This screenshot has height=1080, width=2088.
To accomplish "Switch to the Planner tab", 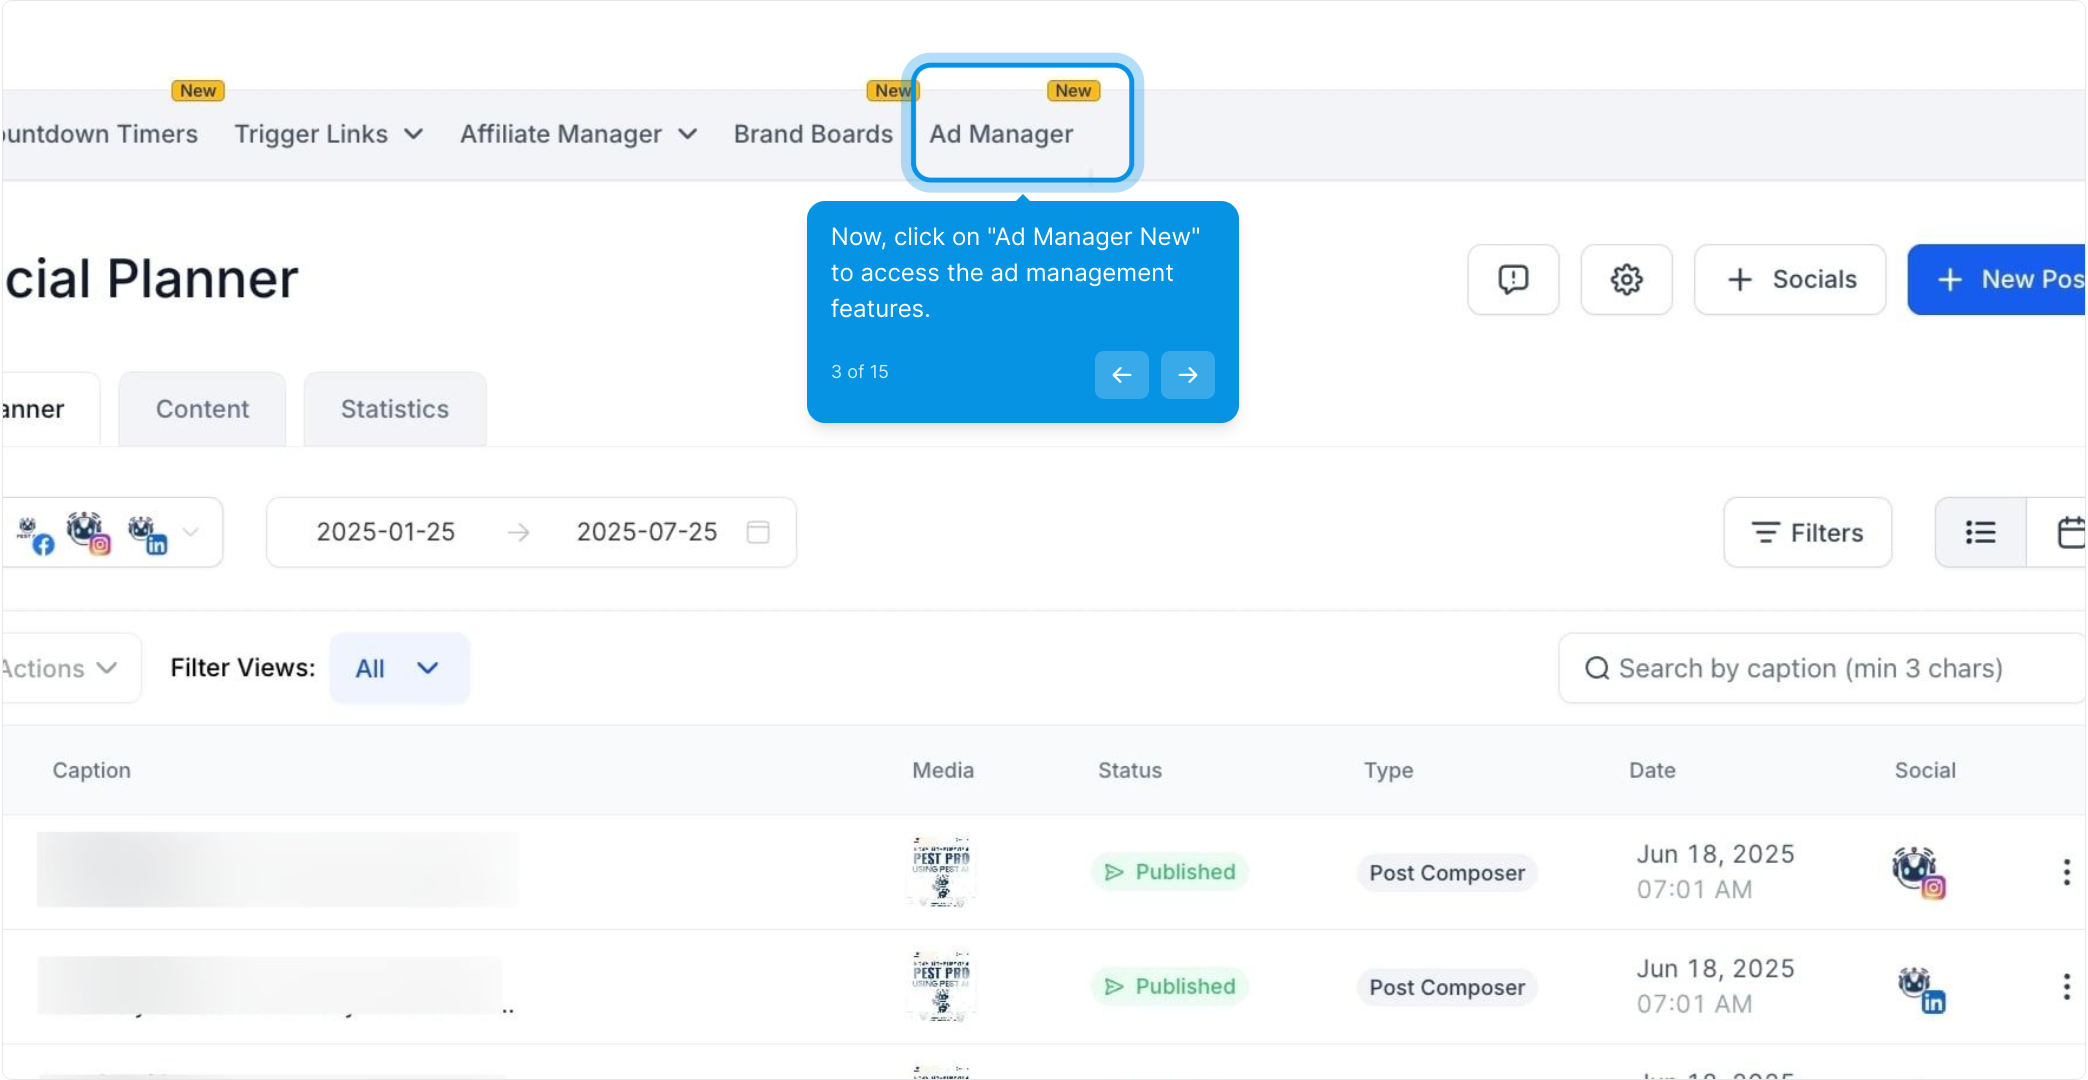I will (48, 409).
